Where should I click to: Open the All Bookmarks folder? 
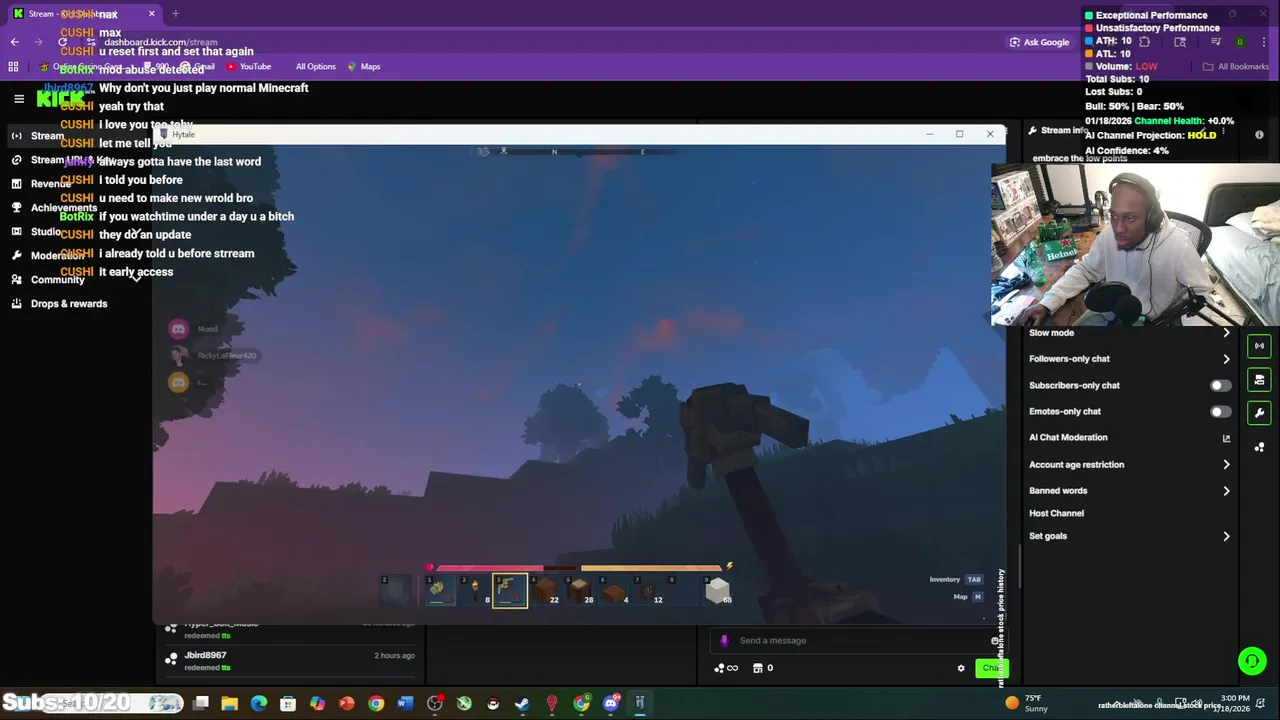coord(1236,67)
